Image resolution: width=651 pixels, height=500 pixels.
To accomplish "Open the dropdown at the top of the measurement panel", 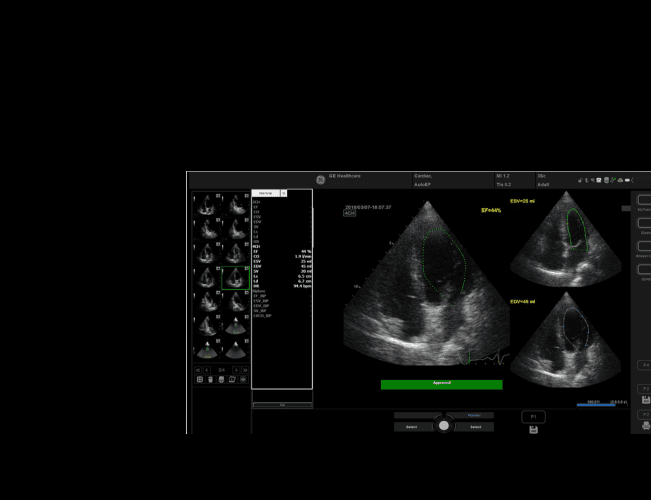I will click(265, 193).
